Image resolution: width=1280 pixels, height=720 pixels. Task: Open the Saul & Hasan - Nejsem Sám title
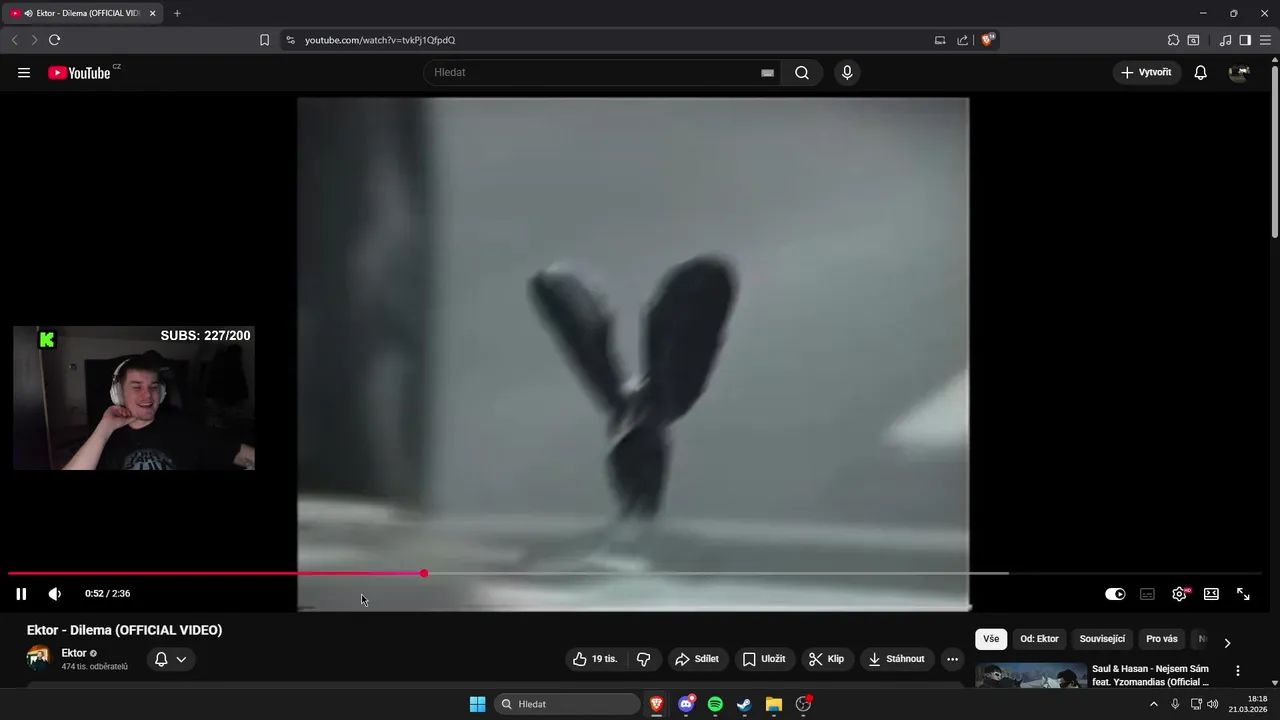click(x=1150, y=675)
